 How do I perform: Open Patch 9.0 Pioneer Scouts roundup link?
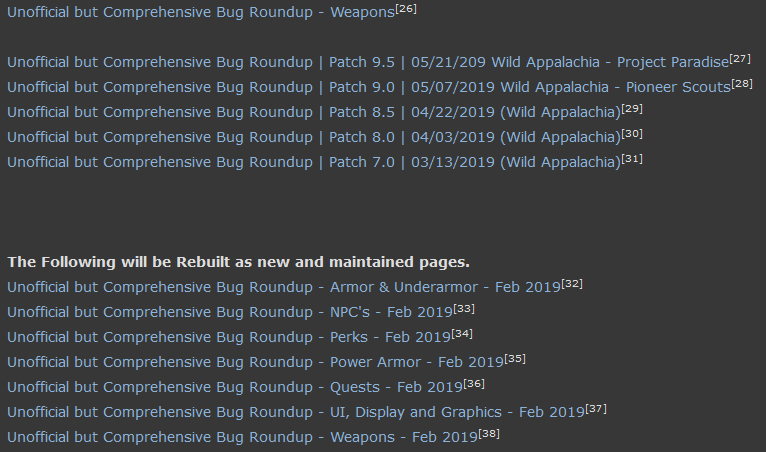(x=369, y=87)
